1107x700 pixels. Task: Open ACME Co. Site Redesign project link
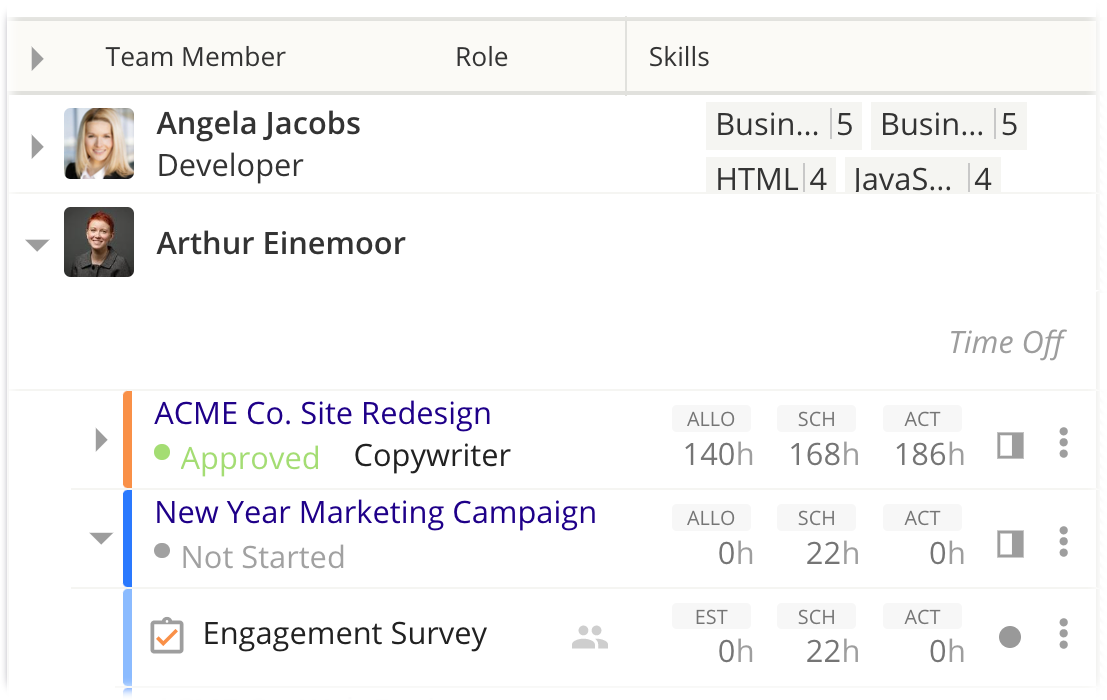(322, 413)
